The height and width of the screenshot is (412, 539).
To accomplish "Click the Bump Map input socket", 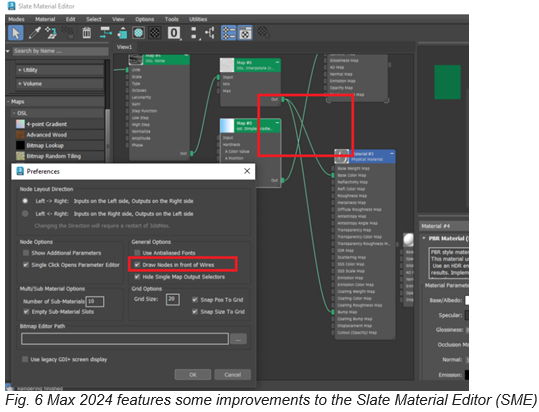I will coord(333,312).
